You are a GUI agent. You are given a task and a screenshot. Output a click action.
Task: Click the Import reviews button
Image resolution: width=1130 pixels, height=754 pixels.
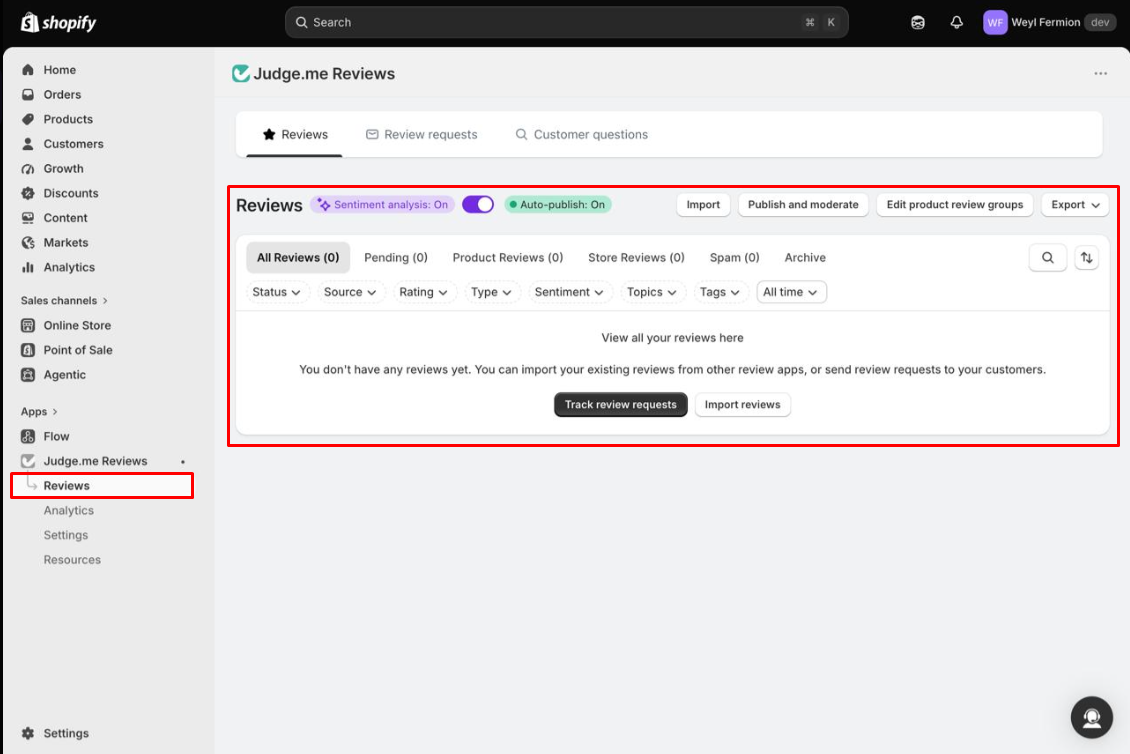click(x=742, y=404)
